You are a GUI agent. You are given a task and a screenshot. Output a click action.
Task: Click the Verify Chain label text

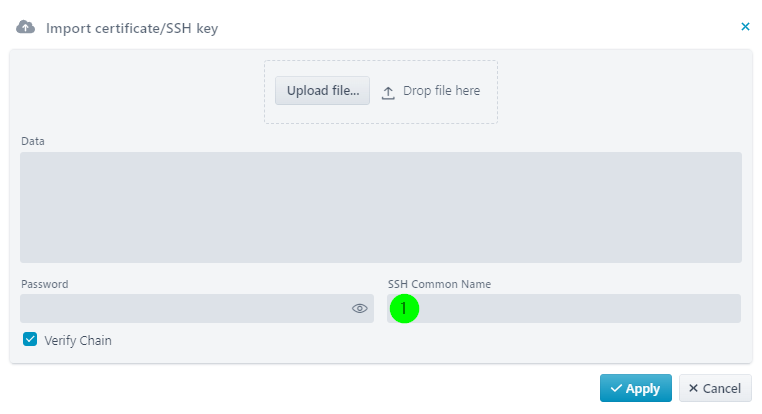tap(78, 341)
